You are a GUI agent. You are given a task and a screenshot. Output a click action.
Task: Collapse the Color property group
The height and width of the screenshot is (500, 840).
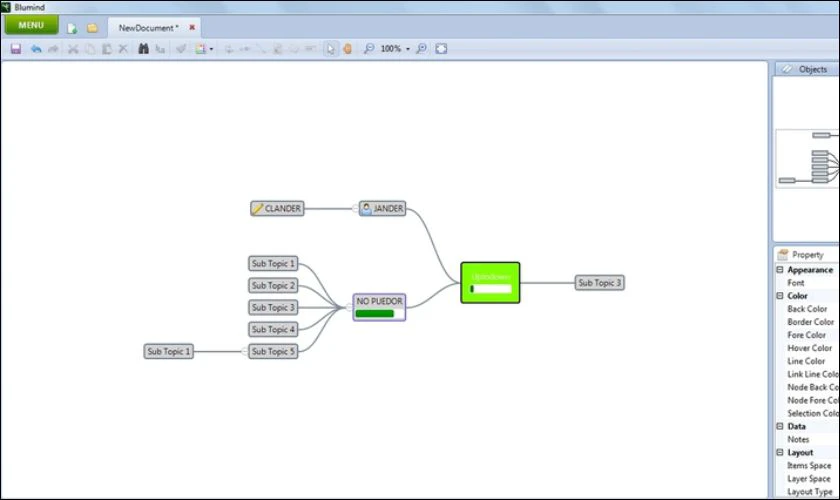pos(780,296)
